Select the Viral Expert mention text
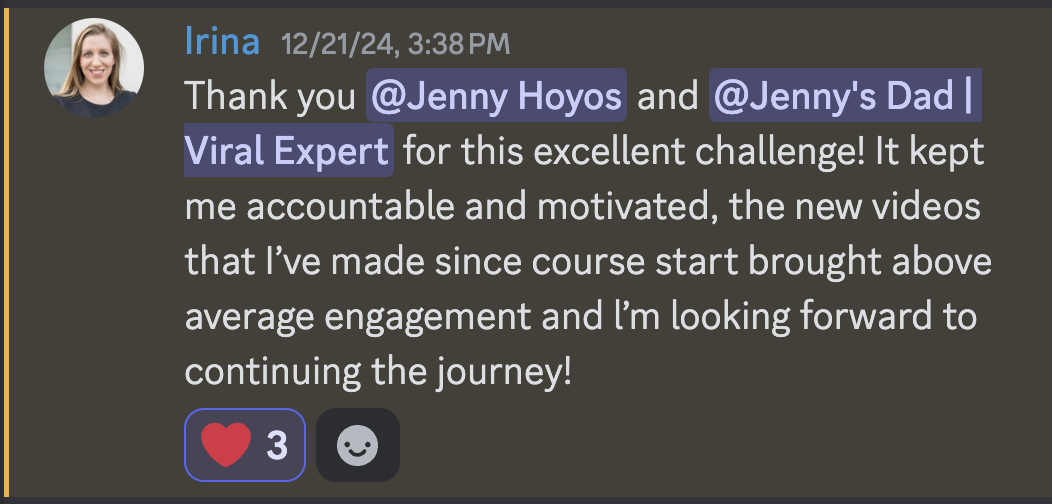 click(288, 153)
